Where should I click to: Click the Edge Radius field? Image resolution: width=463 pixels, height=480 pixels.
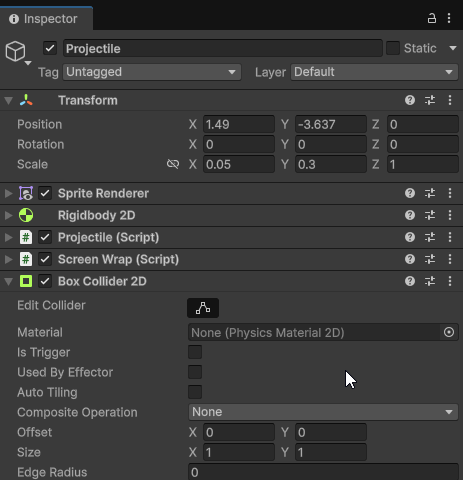pyautogui.click(x=323, y=472)
